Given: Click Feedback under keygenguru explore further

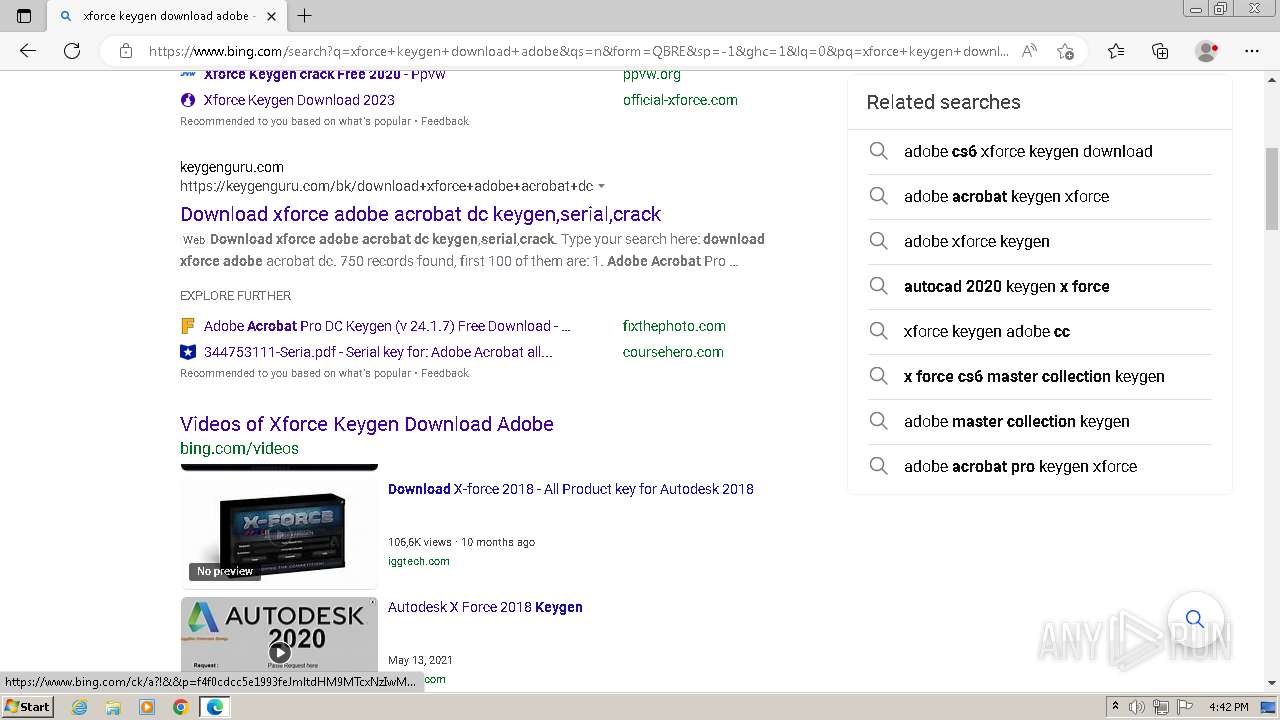Looking at the screenshot, I should 445,373.
